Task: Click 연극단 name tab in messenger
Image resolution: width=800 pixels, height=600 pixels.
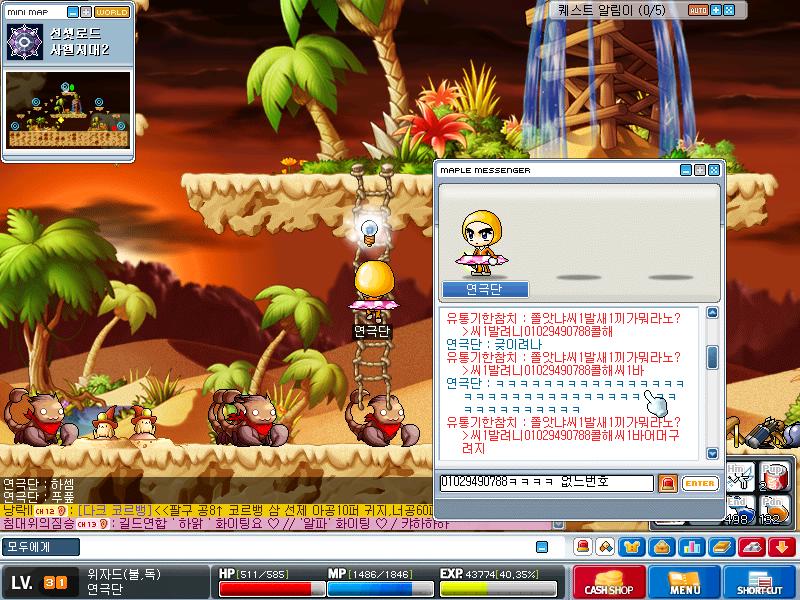Action: (485, 289)
